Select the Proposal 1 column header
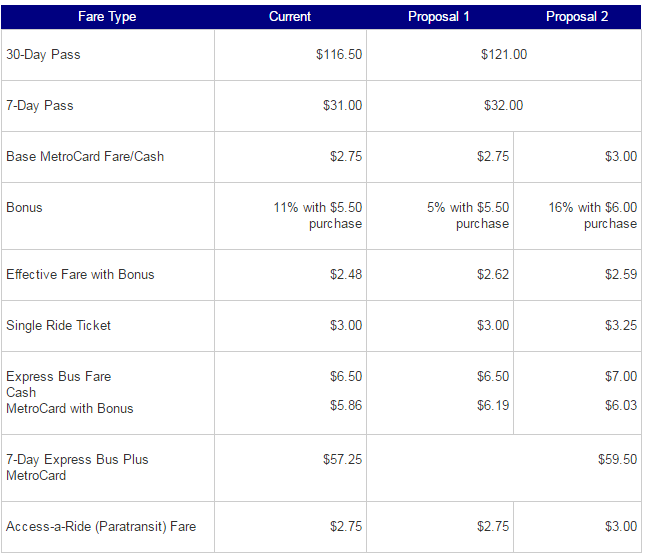 [439, 17]
